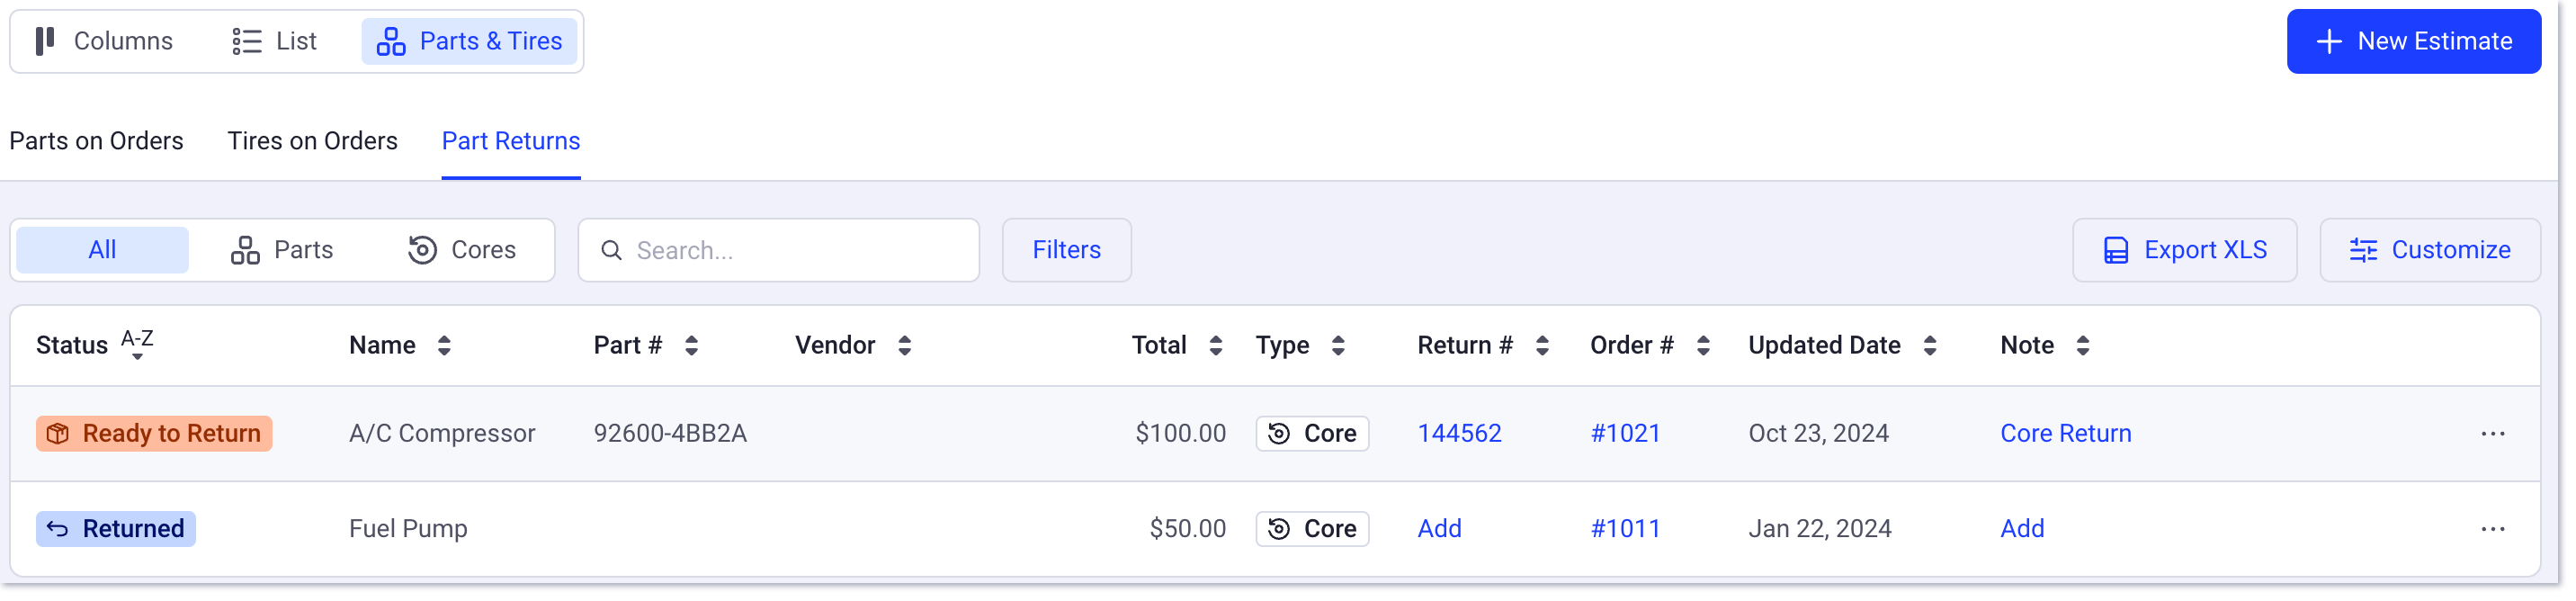Click the New Estimate button
Screen dimensions: 2576x601
[x=2415, y=41]
